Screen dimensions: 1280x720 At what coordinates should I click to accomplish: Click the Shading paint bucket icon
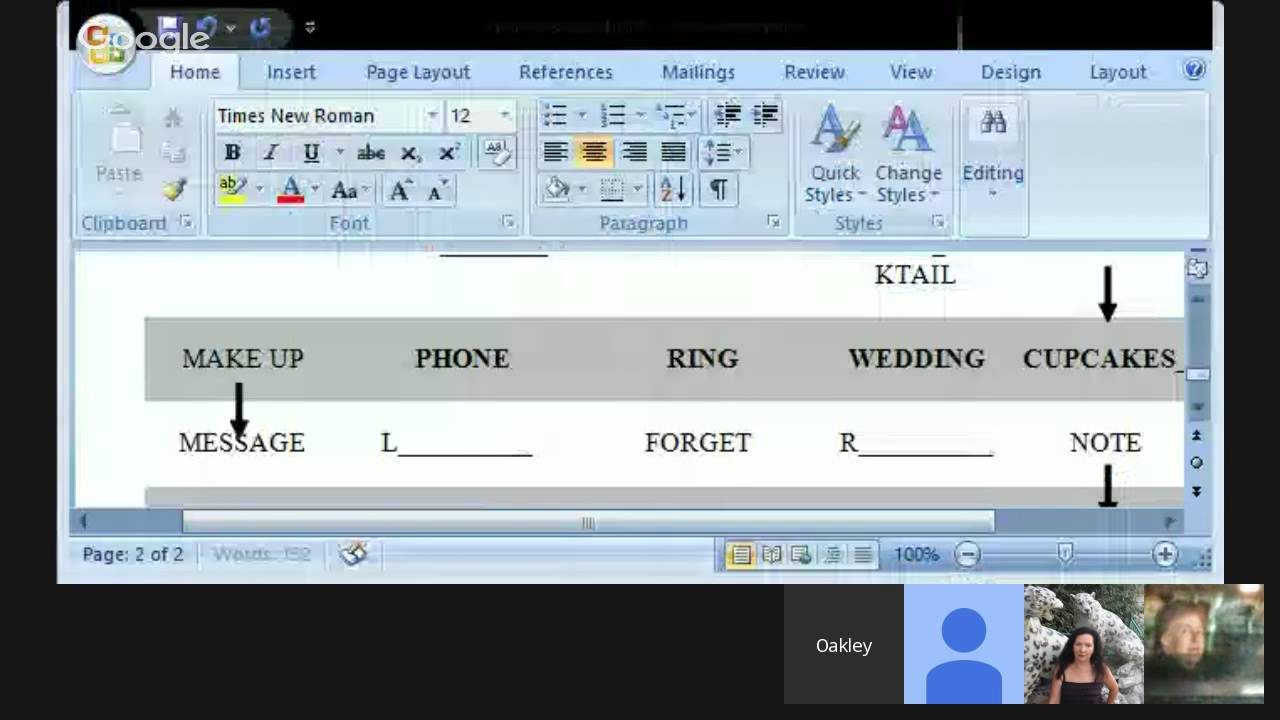pos(557,189)
